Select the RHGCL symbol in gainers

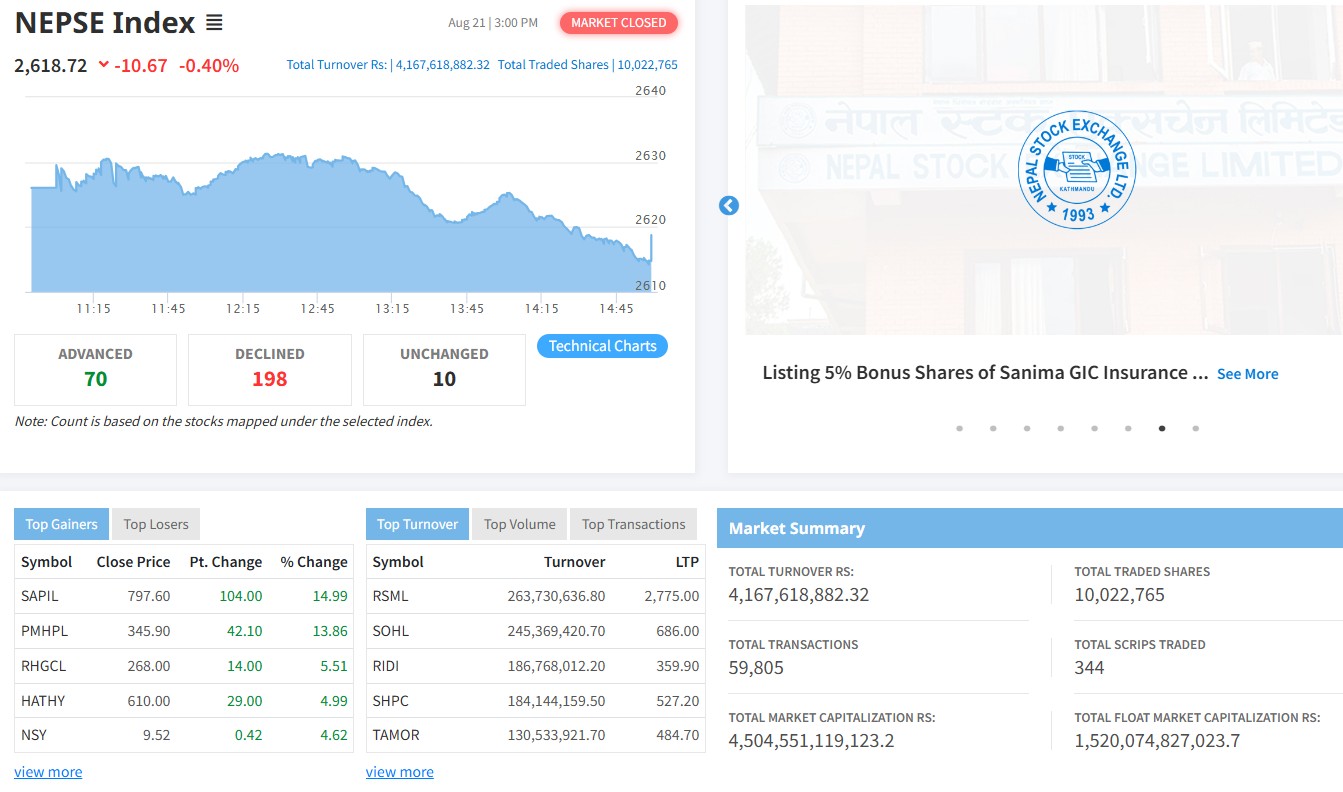point(45,666)
